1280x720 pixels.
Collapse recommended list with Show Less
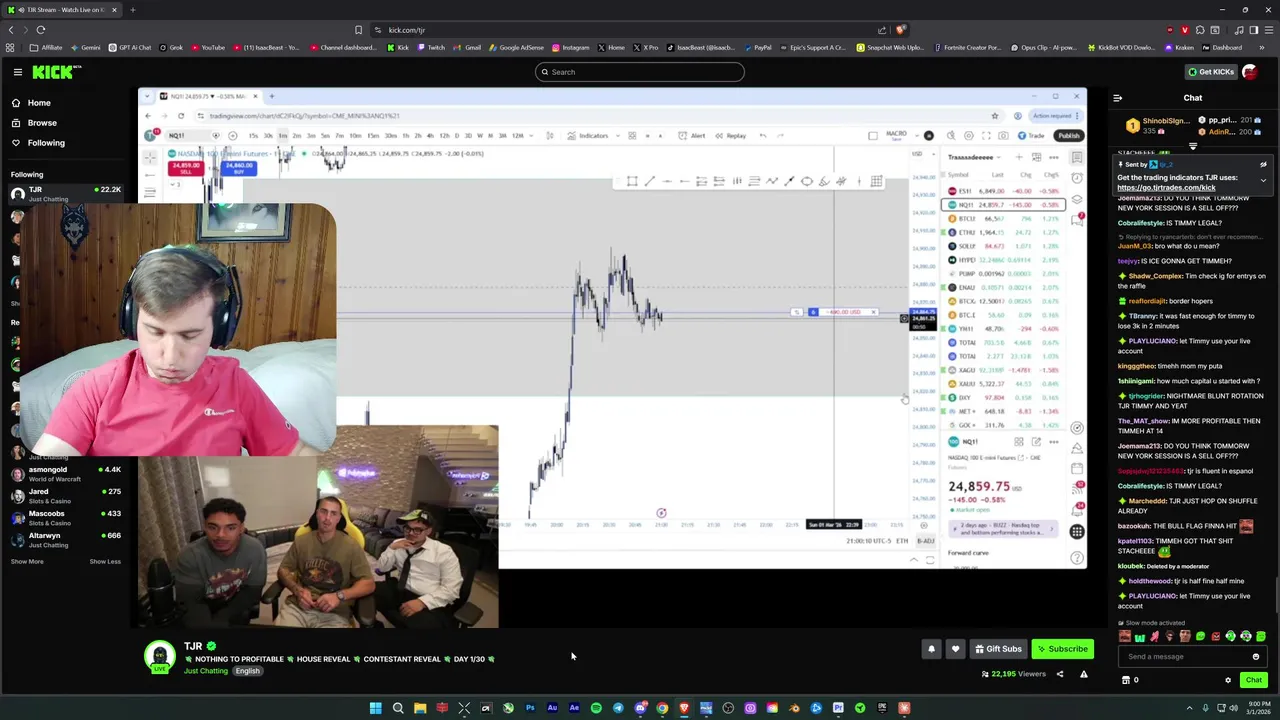tap(105, 561)
